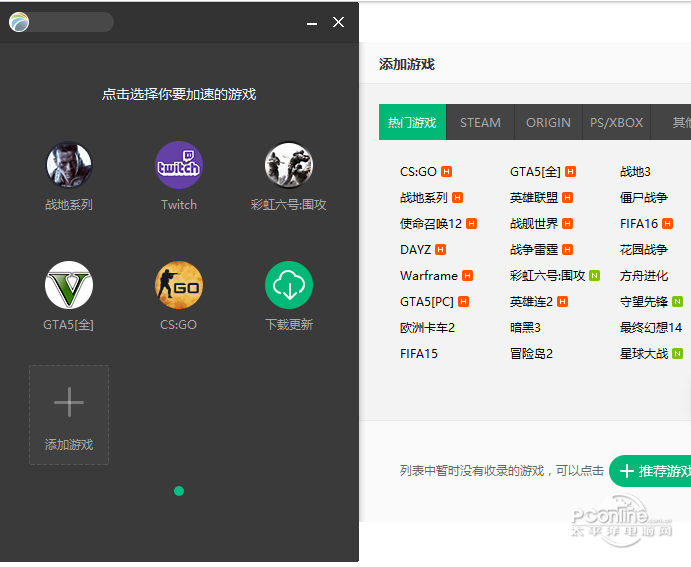This screenshot has height=567, width=691.
Task: Select DAYZ in the game list
Action: tap(415, 249)
